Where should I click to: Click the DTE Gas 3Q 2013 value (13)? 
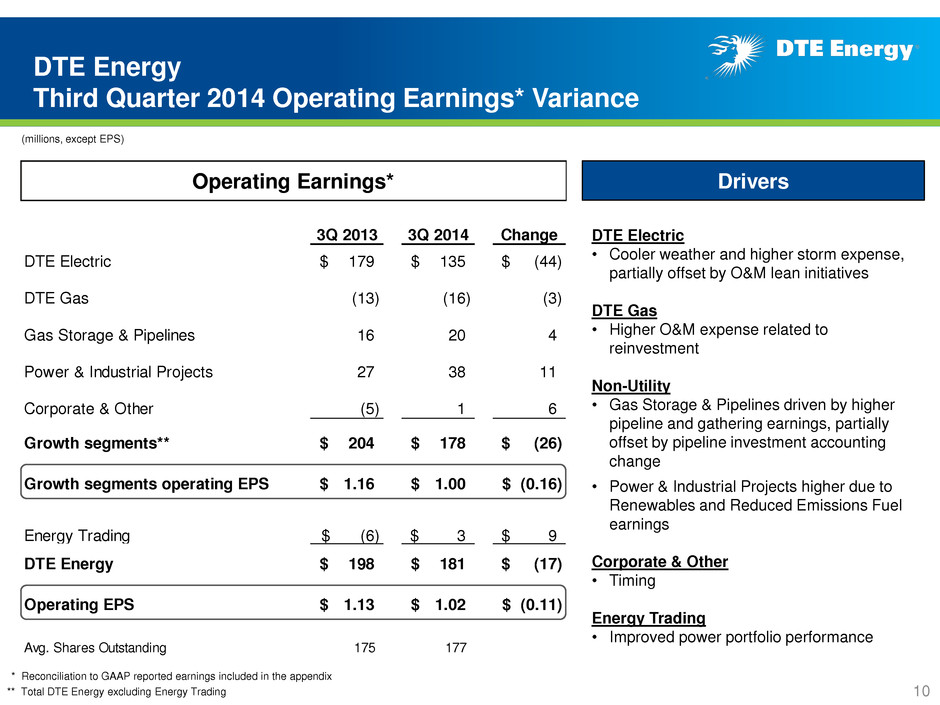[x=366, y=298]
